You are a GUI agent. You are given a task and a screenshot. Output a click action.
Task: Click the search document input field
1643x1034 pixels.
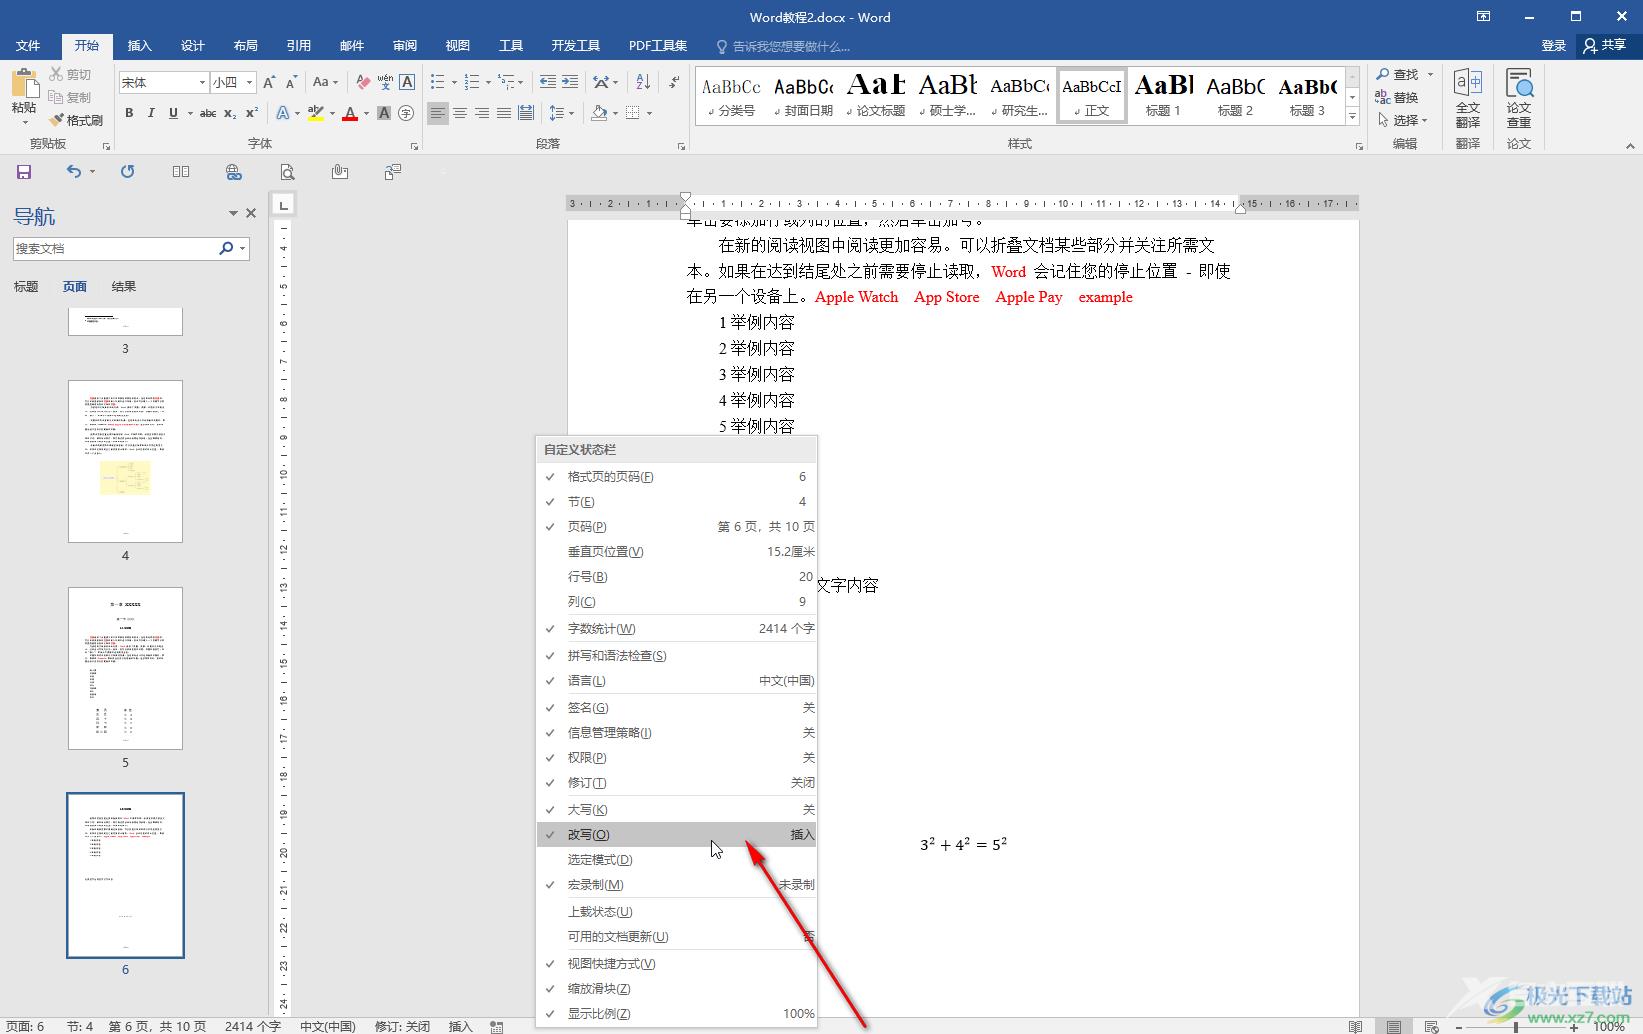tap(115, 248)
